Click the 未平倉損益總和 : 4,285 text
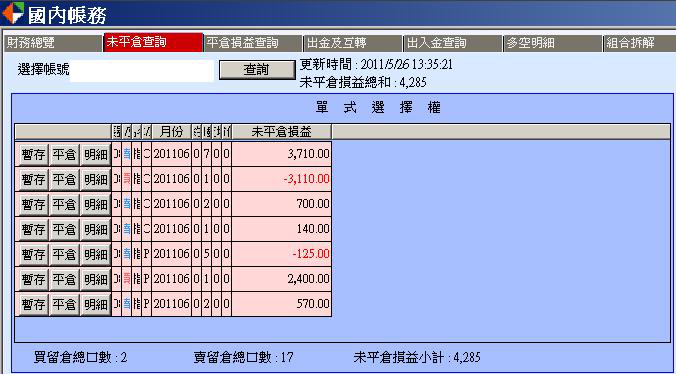The width and height of the screenshot is (676, 374). (363, 82)
